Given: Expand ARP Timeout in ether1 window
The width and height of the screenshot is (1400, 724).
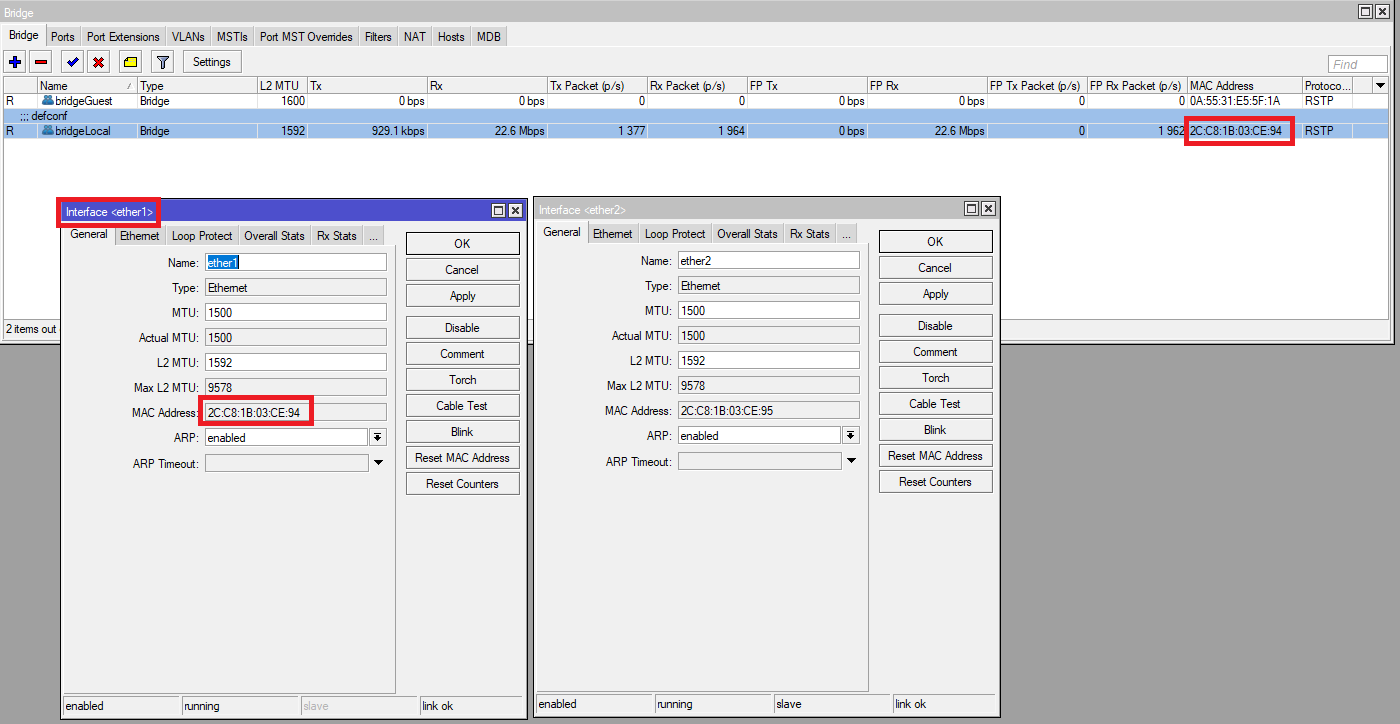Looking at the screenshot, I should point(378,463).
